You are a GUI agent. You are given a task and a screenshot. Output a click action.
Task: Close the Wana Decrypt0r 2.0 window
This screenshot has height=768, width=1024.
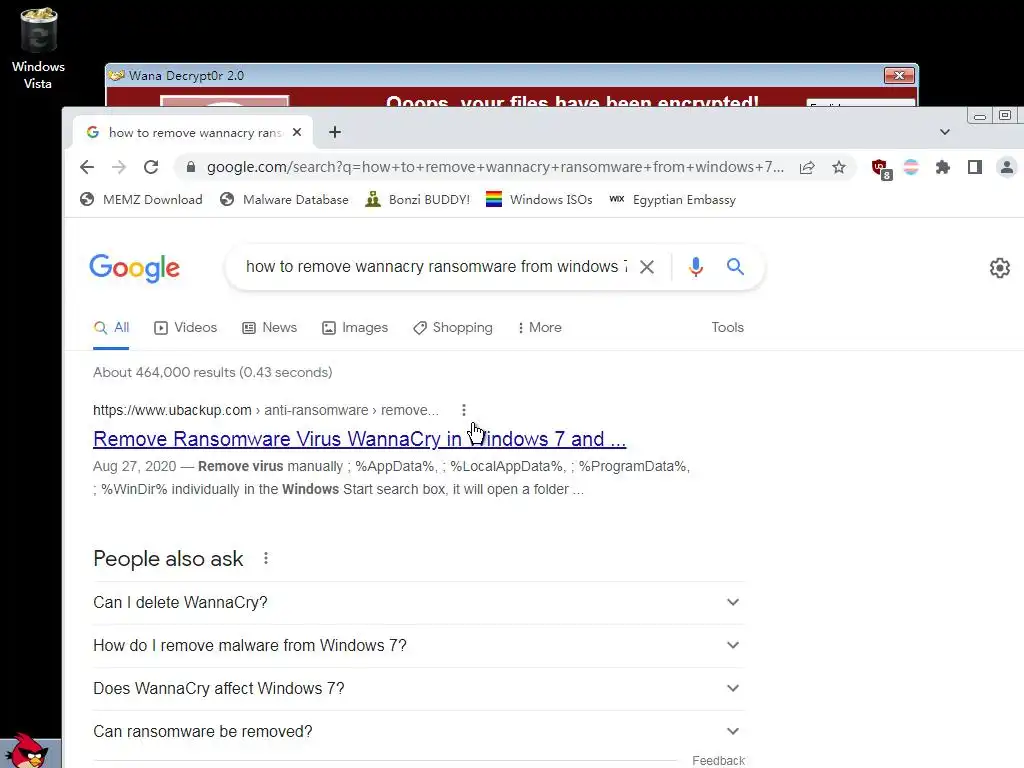(899, 76)
